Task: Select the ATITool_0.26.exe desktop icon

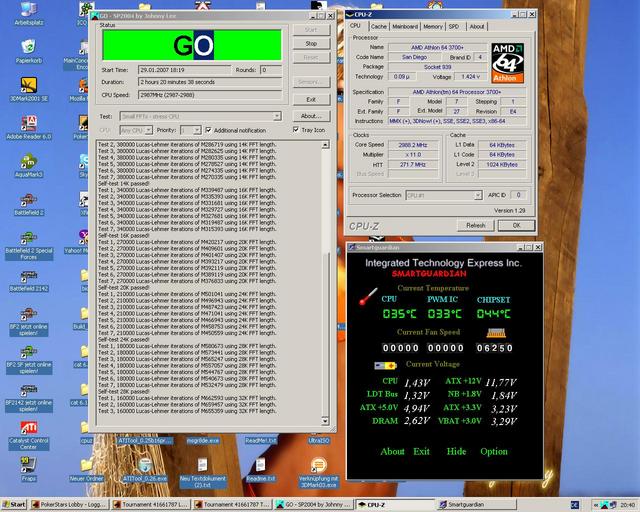Action: pyautogui.click(x=145, y=470)
